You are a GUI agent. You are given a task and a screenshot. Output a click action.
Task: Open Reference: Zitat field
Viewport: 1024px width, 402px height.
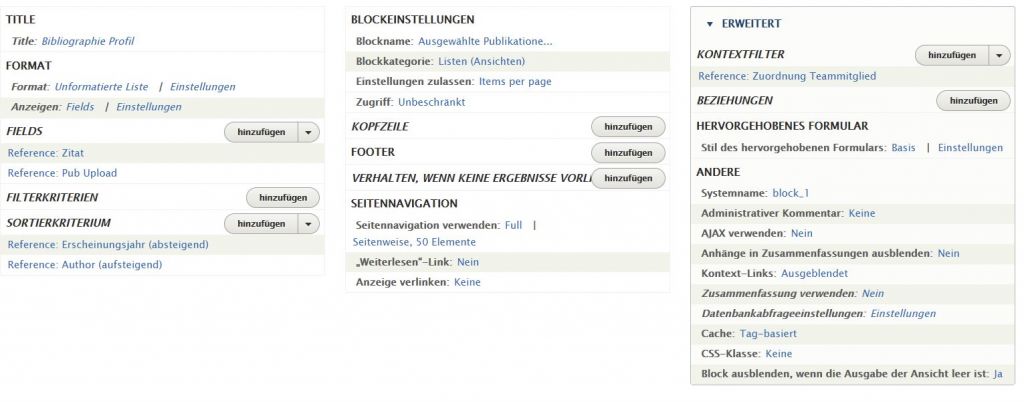coord(47,153)
